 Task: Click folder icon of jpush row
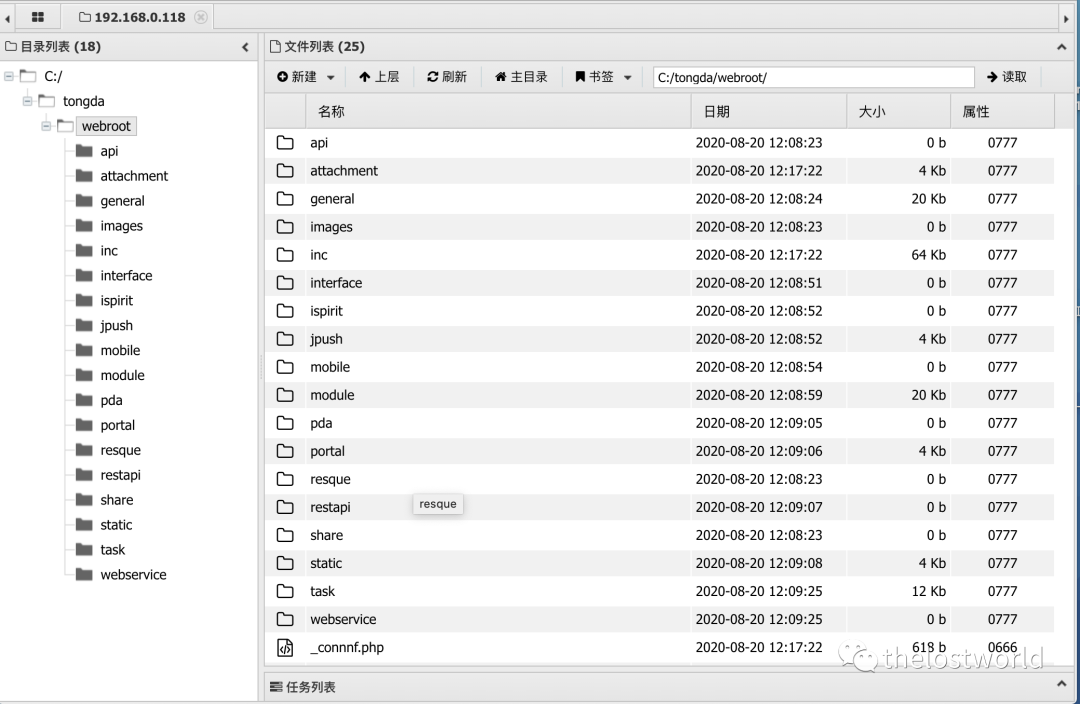point(285,339)
